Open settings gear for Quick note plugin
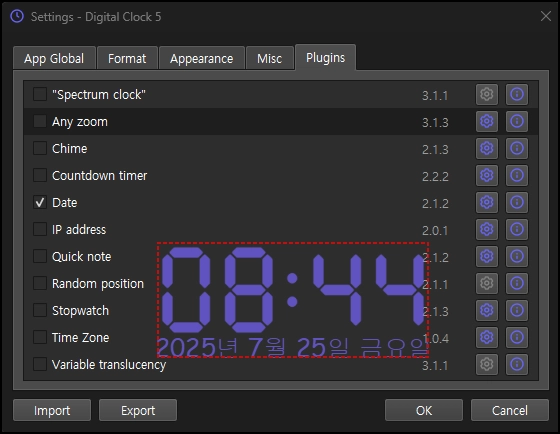Image resolution: width=560 pixels, height=434 pixels. 486,256
